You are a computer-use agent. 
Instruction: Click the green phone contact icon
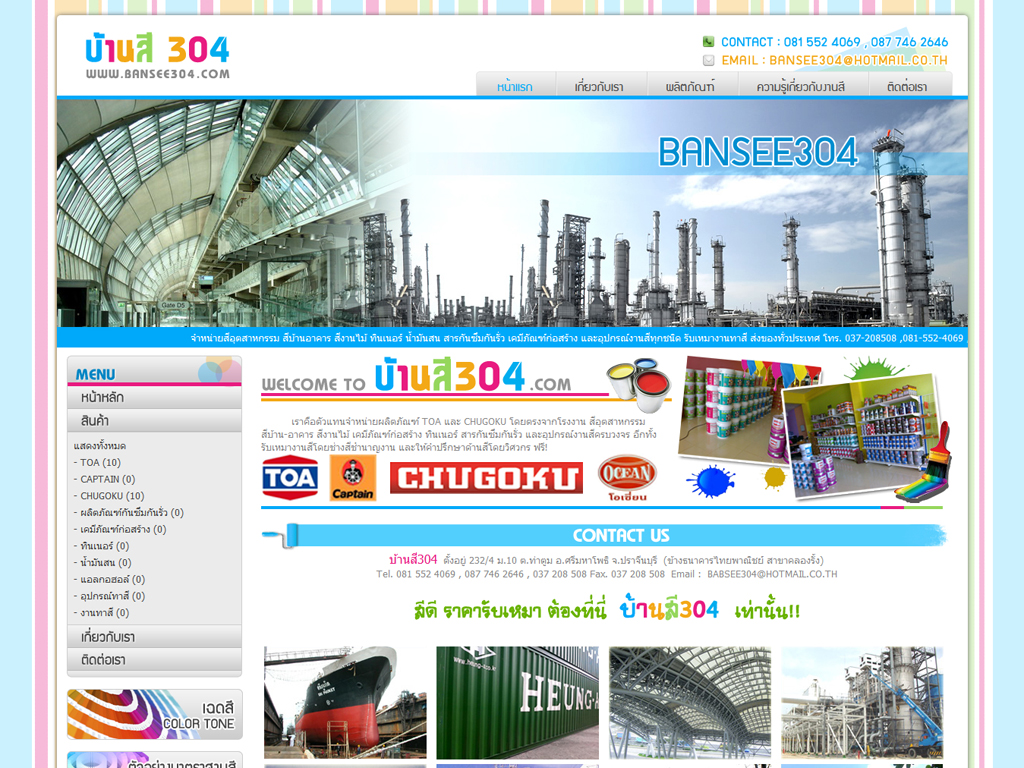(708, 42)
